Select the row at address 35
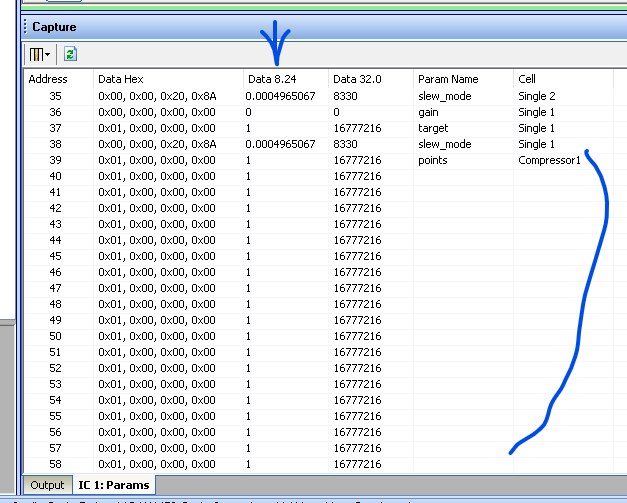 pos(319,96)
